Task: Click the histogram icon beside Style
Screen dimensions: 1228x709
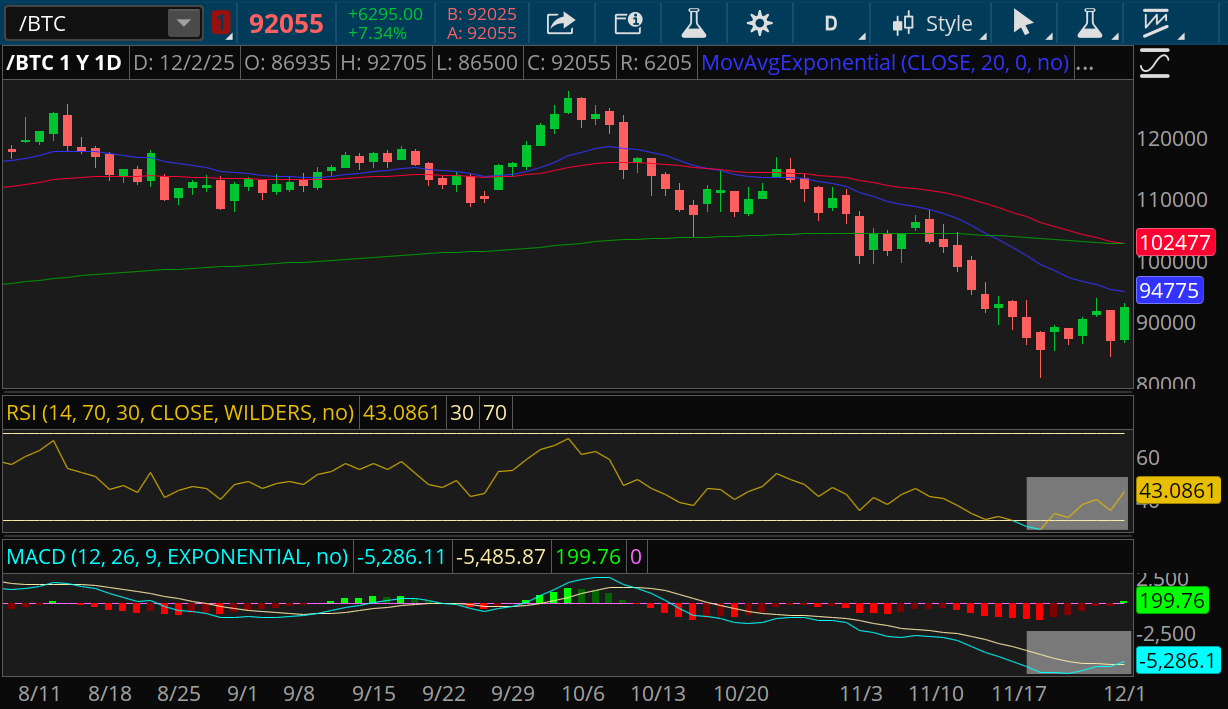Action: pyautogui.click(x=903, y=22)
